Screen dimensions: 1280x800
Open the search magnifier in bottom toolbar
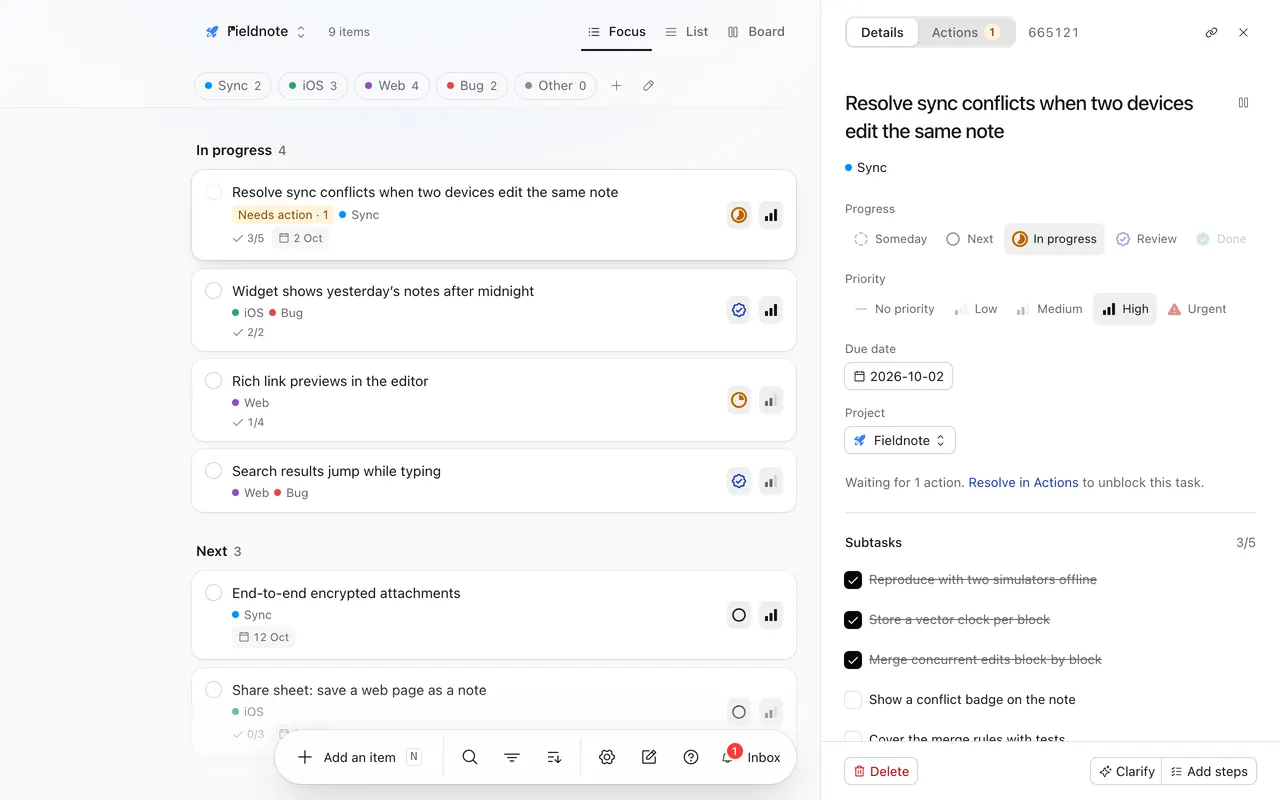tap(470, 757)
